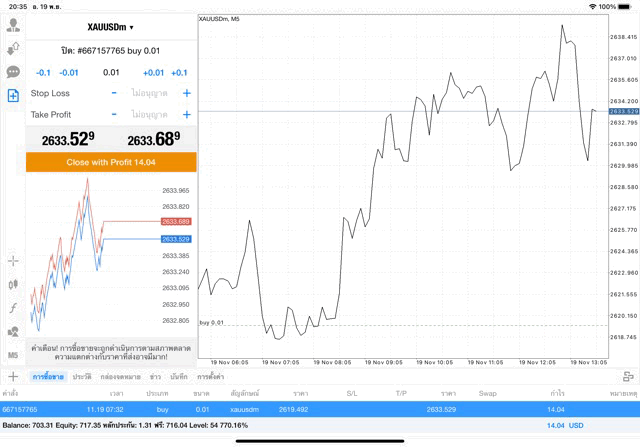Open the quotes arrows icon in sidebar
This screenshot has width=640, height=447.
tap(13, 49)
